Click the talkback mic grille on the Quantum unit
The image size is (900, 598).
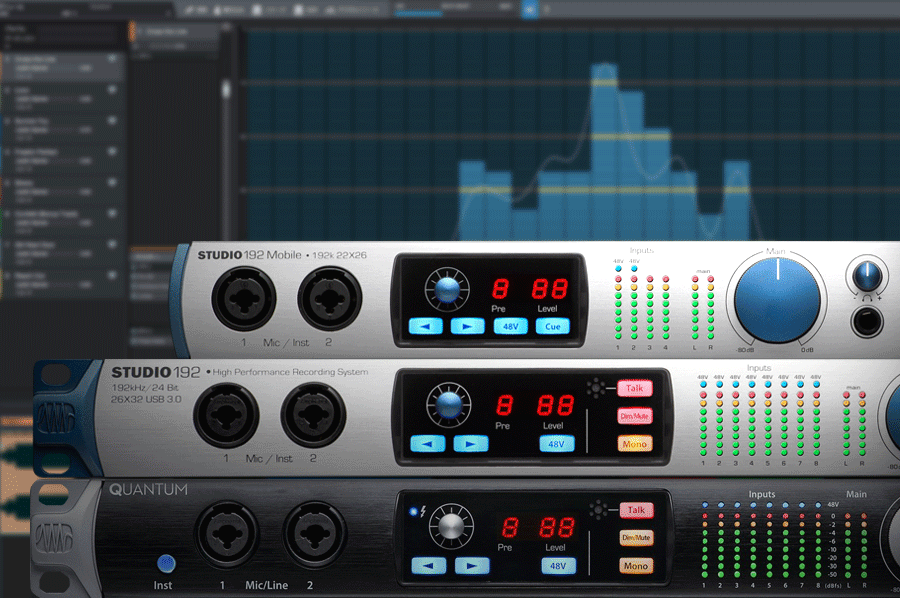[x=598, y=509]
